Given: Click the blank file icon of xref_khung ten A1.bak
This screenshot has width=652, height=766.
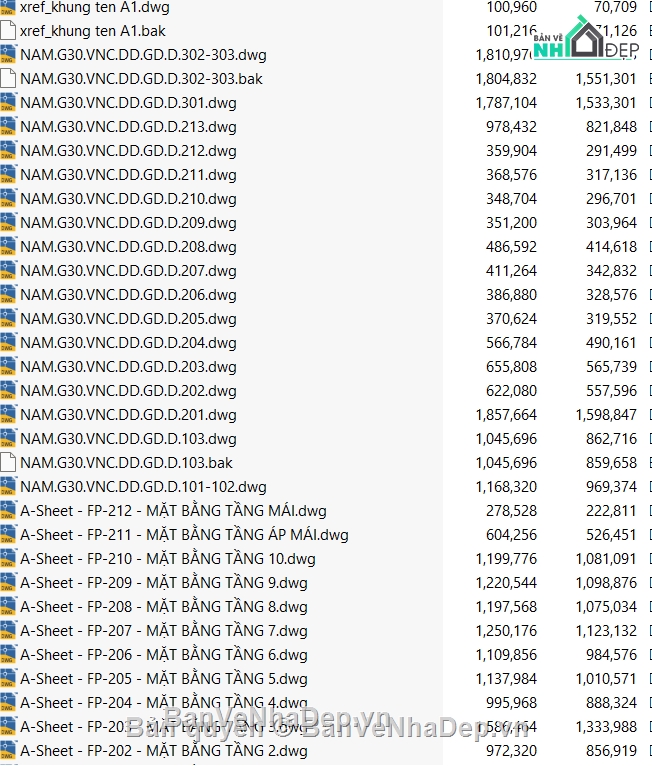Looking at the screenshot, I should click(x=8, y=30).
